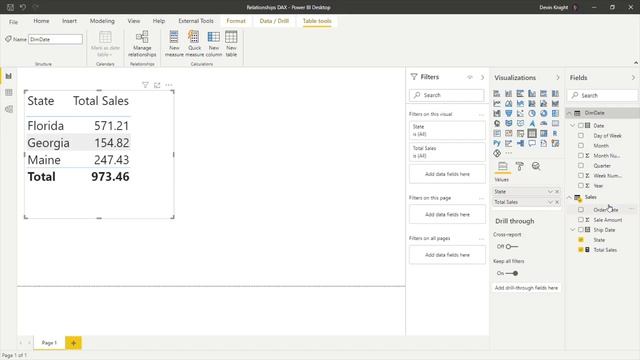Remove State from the Values well
The image size is (640, 360).
click(557, 191)
